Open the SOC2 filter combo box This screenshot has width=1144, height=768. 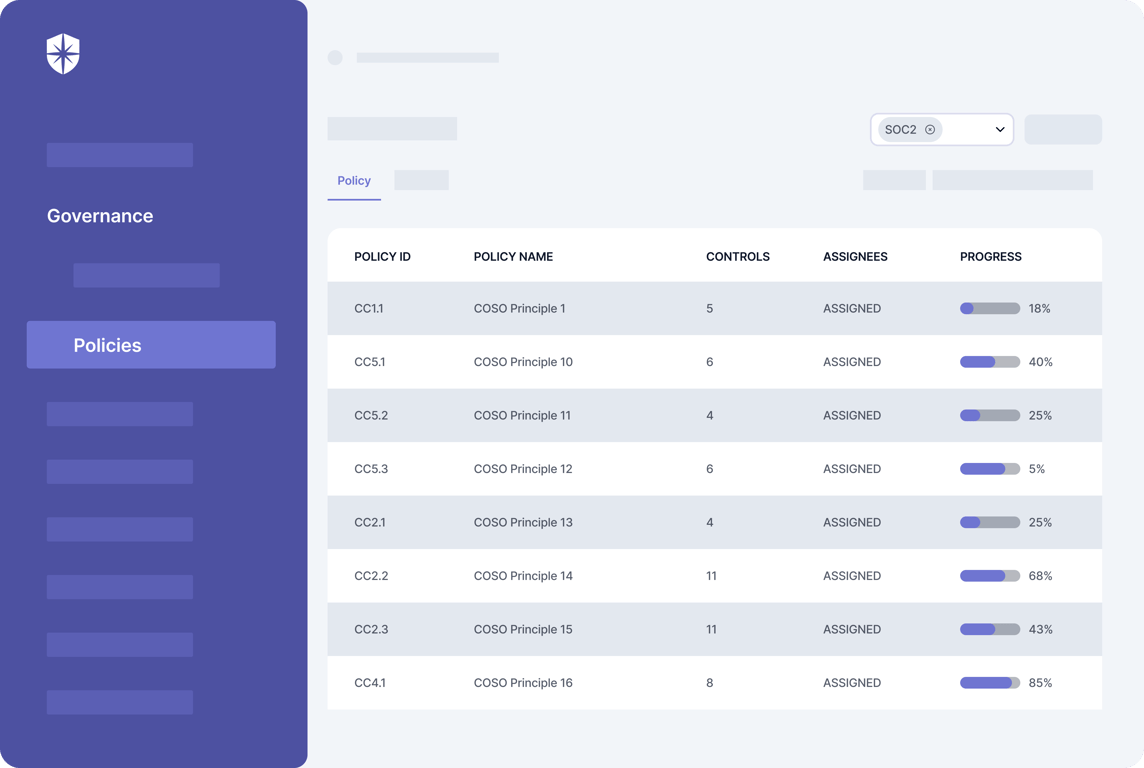coord(942,130)
